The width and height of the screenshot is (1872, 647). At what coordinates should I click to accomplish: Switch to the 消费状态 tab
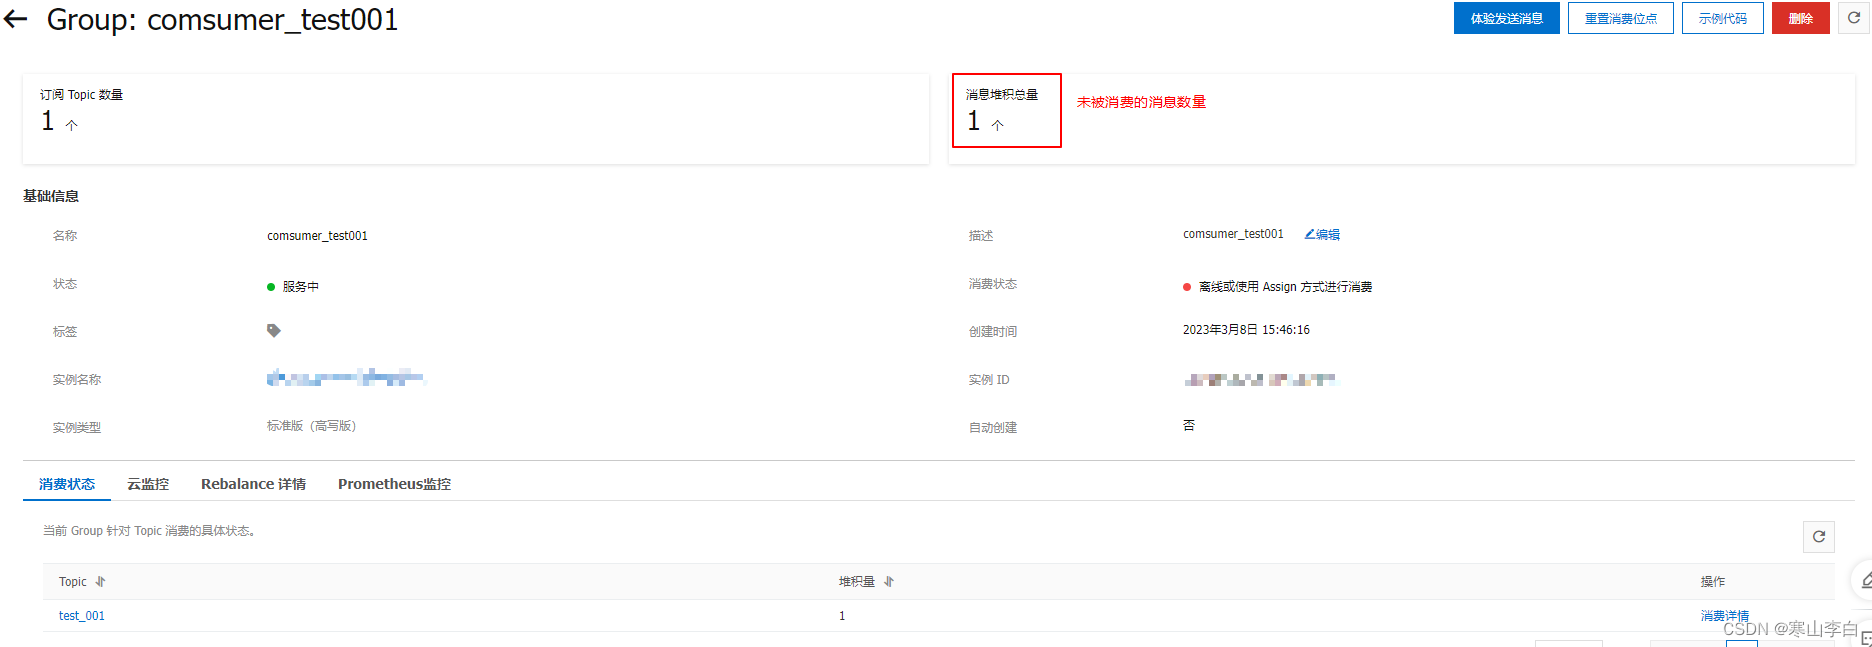pos(67,484)
